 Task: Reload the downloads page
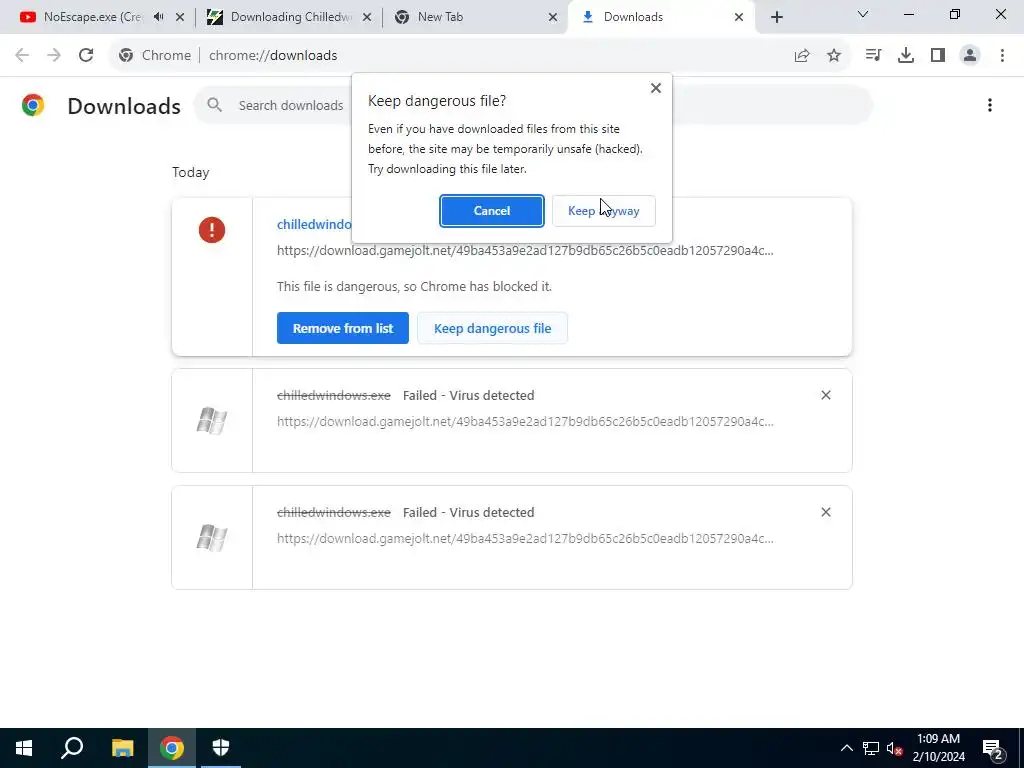pyautogui.click(x=86, y=56)
